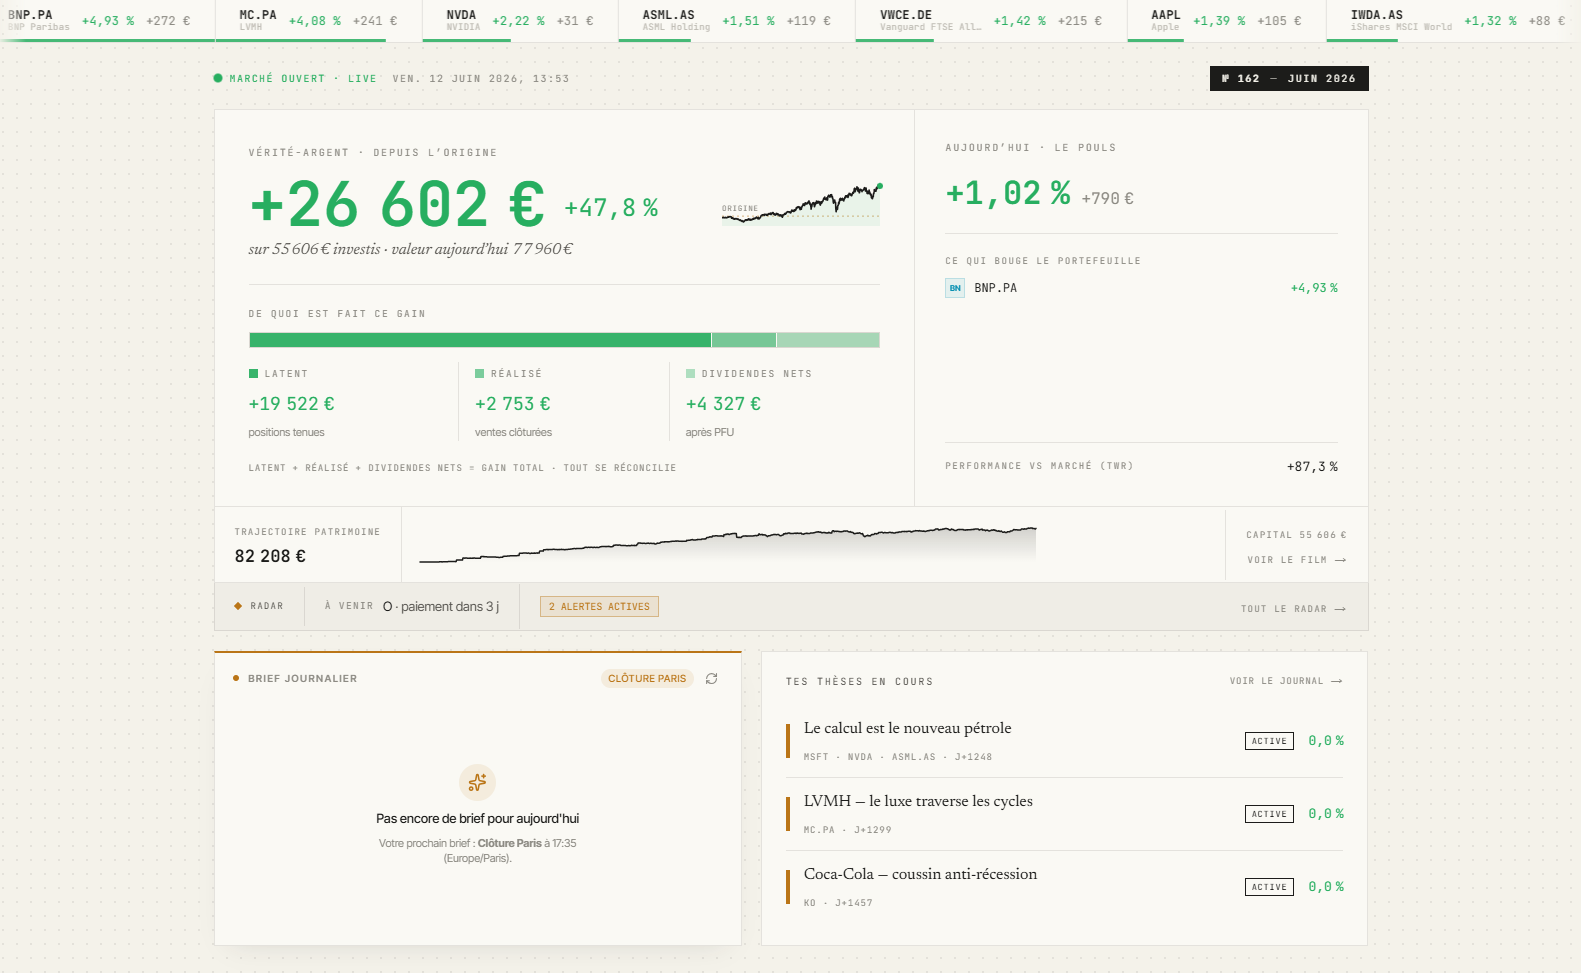Open the IWDA.AS iShares ticker item
This screenshot has width=1581, height=973.
pyautogui.click(x=1453, y=20)
